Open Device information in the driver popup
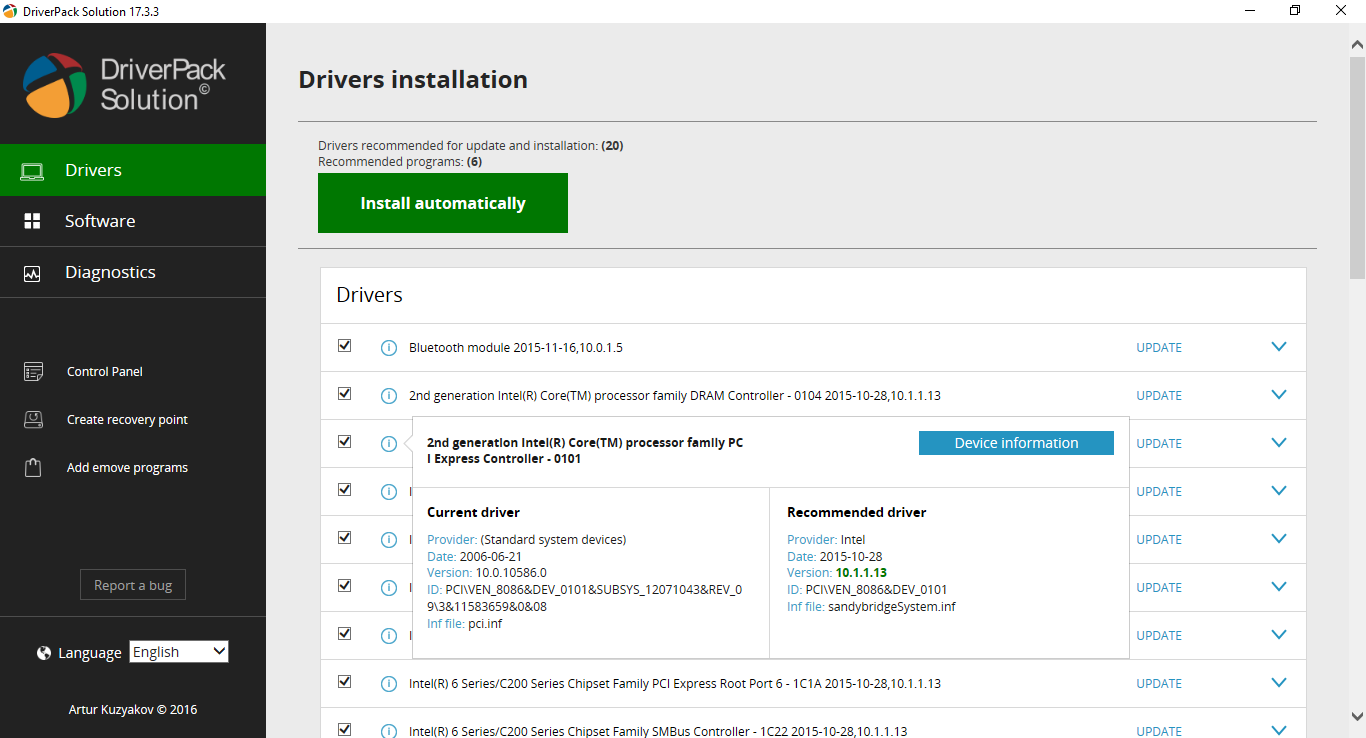 point(1016,443)
